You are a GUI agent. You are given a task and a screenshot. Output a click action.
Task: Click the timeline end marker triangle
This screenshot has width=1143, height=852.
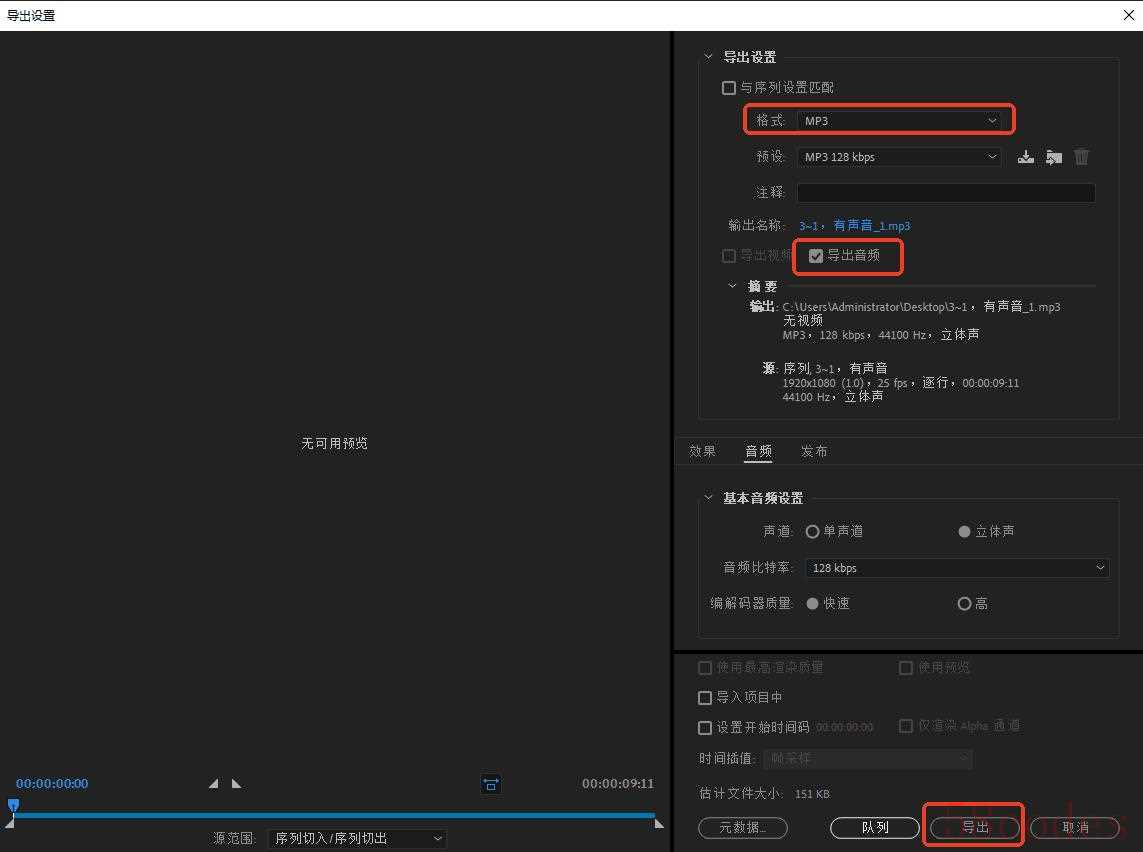[x=659, y=824]
